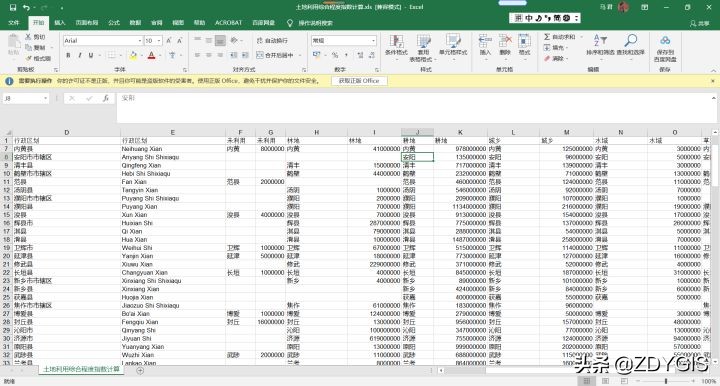Align cell text to the left

click(x=197, y=55)
